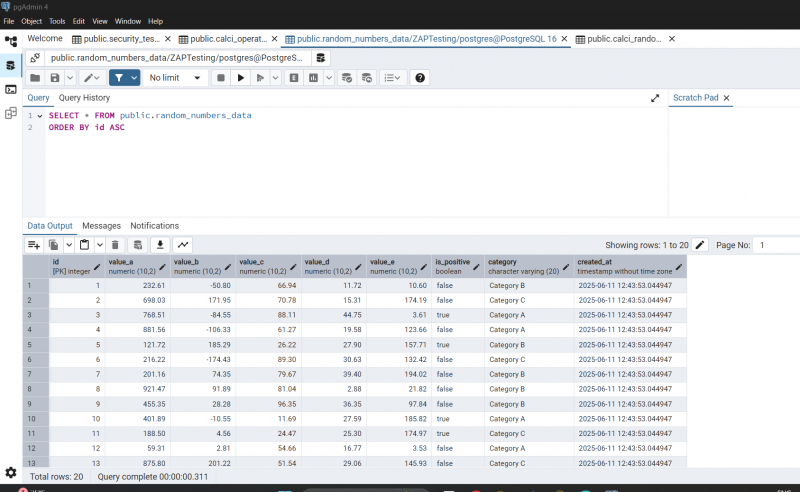Expand the query editor with the maximize arrows
800x492 pixels.
655,98
